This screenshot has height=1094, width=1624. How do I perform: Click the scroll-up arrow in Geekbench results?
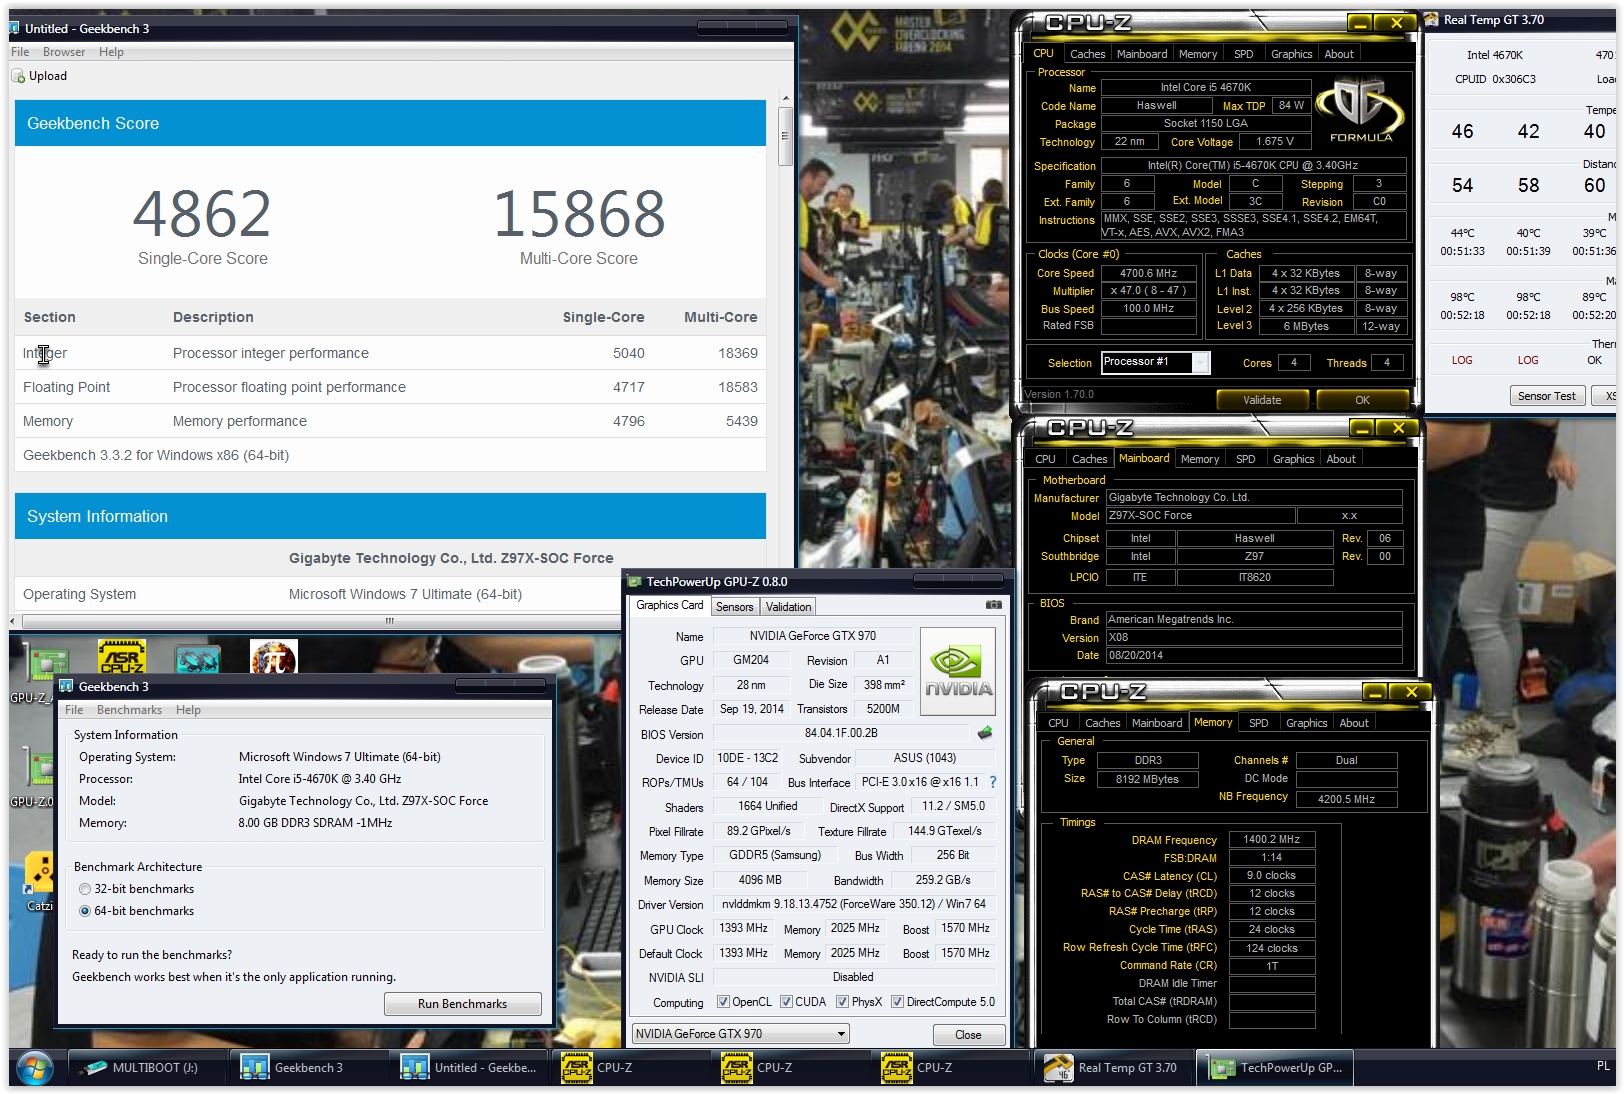785,98
